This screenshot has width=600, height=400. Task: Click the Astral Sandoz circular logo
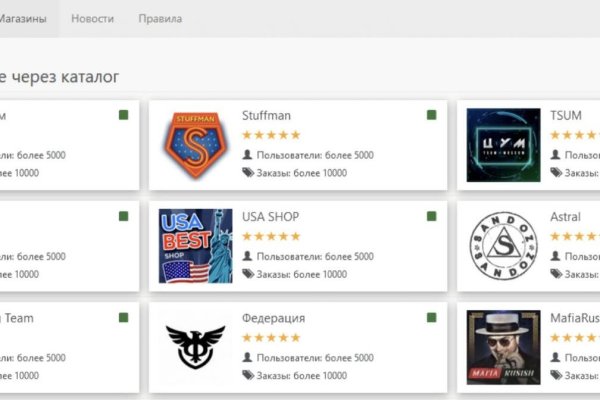[504, 245]
